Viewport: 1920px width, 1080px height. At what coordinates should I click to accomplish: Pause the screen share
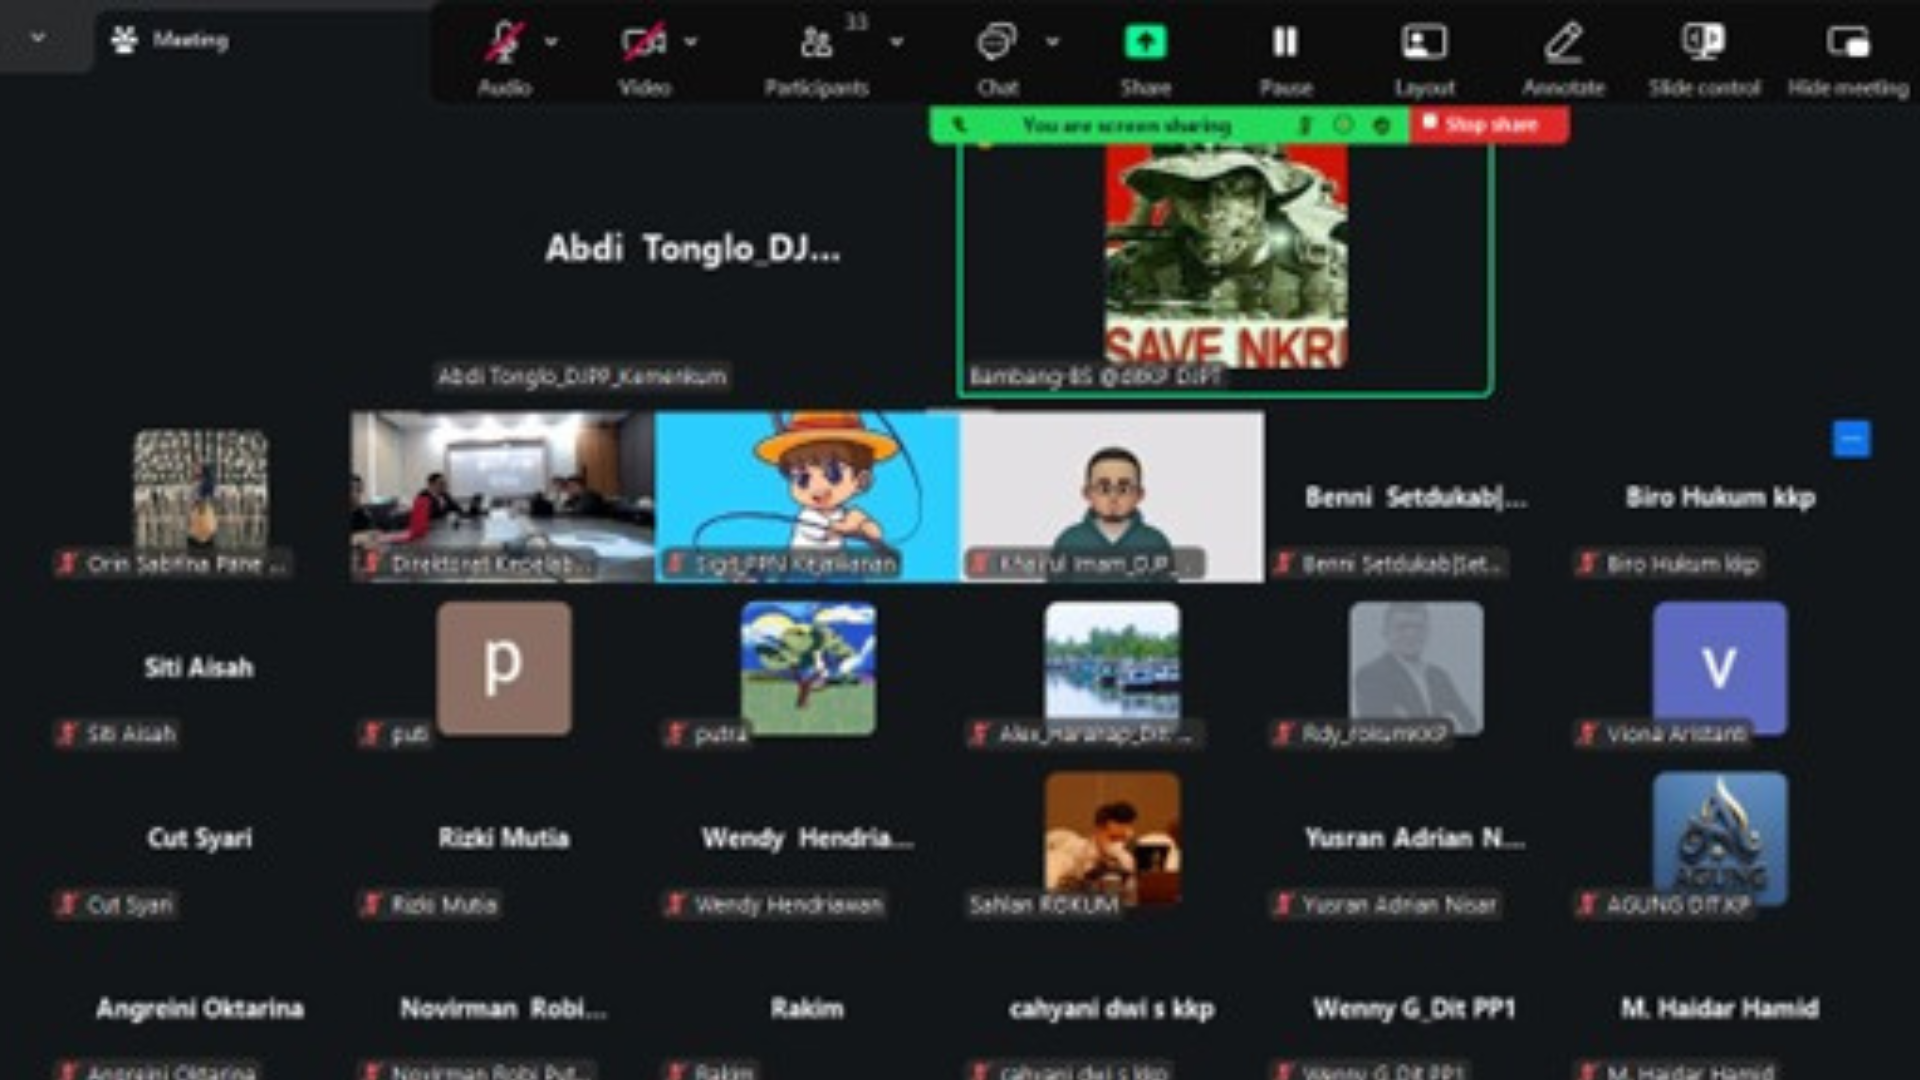point(1285,43)
